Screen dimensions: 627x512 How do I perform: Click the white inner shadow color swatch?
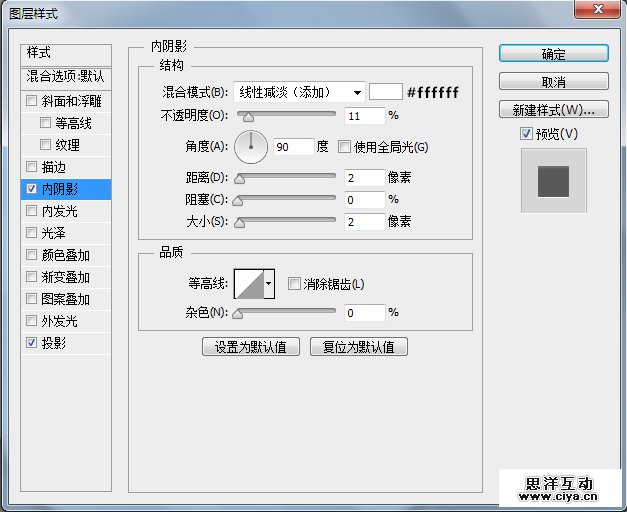click(x=385, y=92)
